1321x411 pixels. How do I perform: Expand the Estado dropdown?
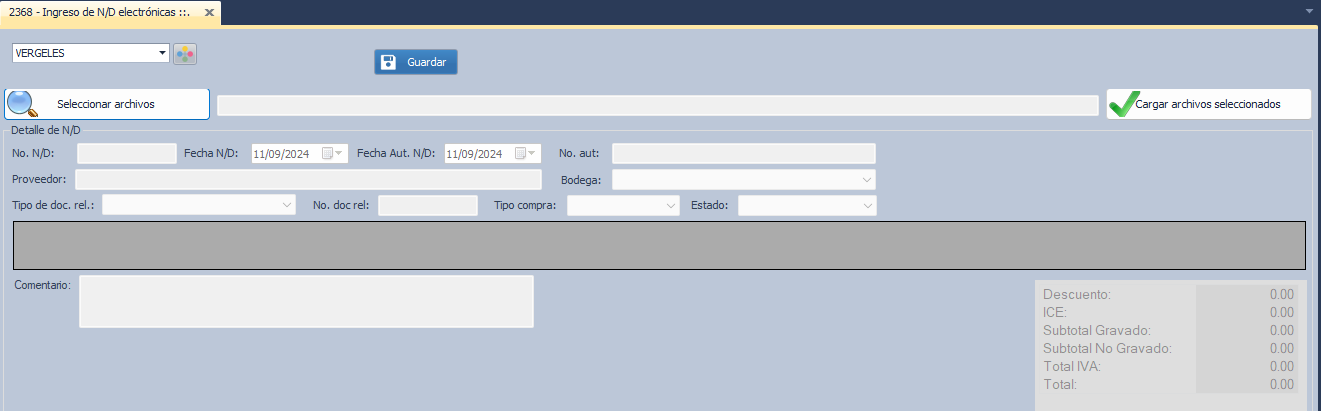point(866,205)
